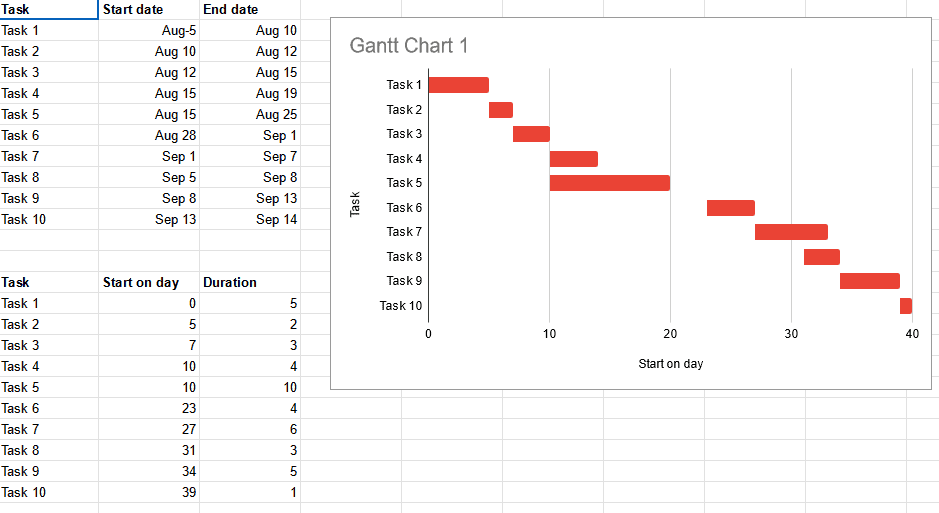Screen dimensions: 939x513
Task: Click the Task 5 duration cell showing 10
Action: coord(250,387)
